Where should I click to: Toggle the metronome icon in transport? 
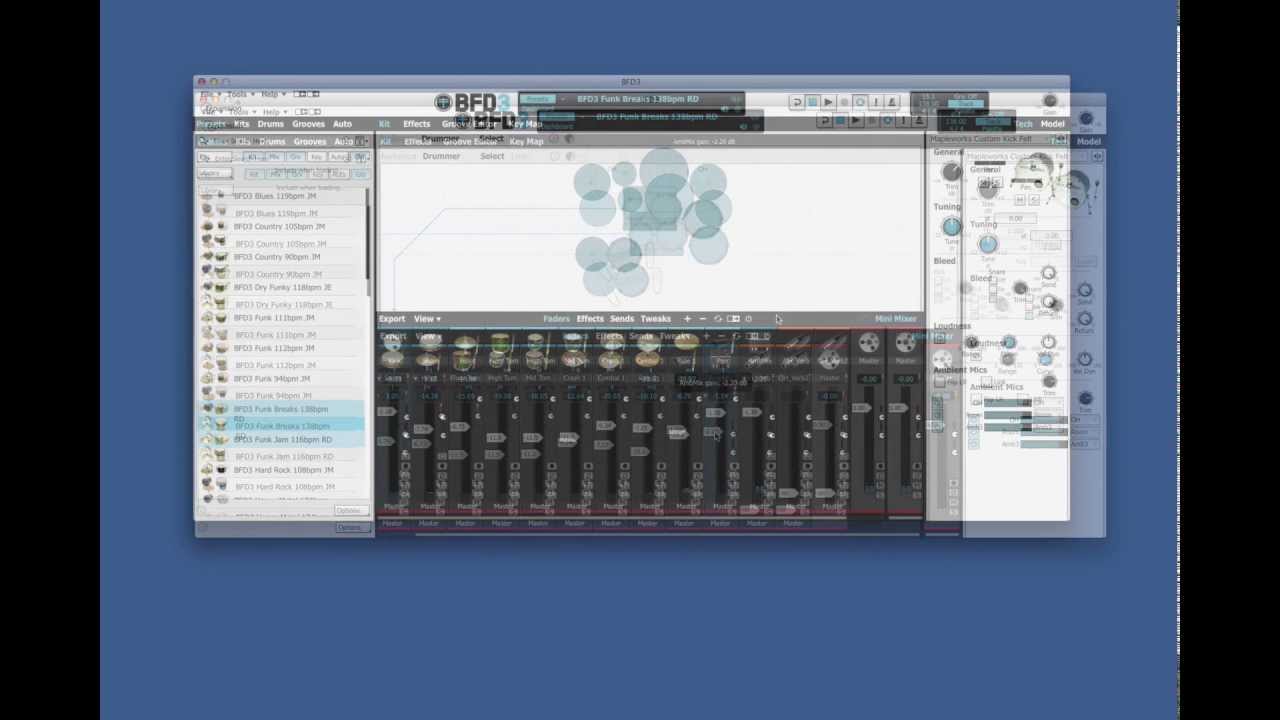(x=892, y=102)
